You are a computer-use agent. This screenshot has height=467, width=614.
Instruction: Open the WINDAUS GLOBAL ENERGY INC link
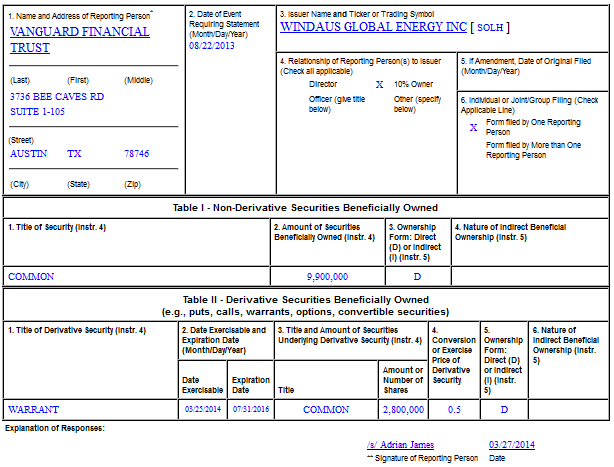coord(373,27)
